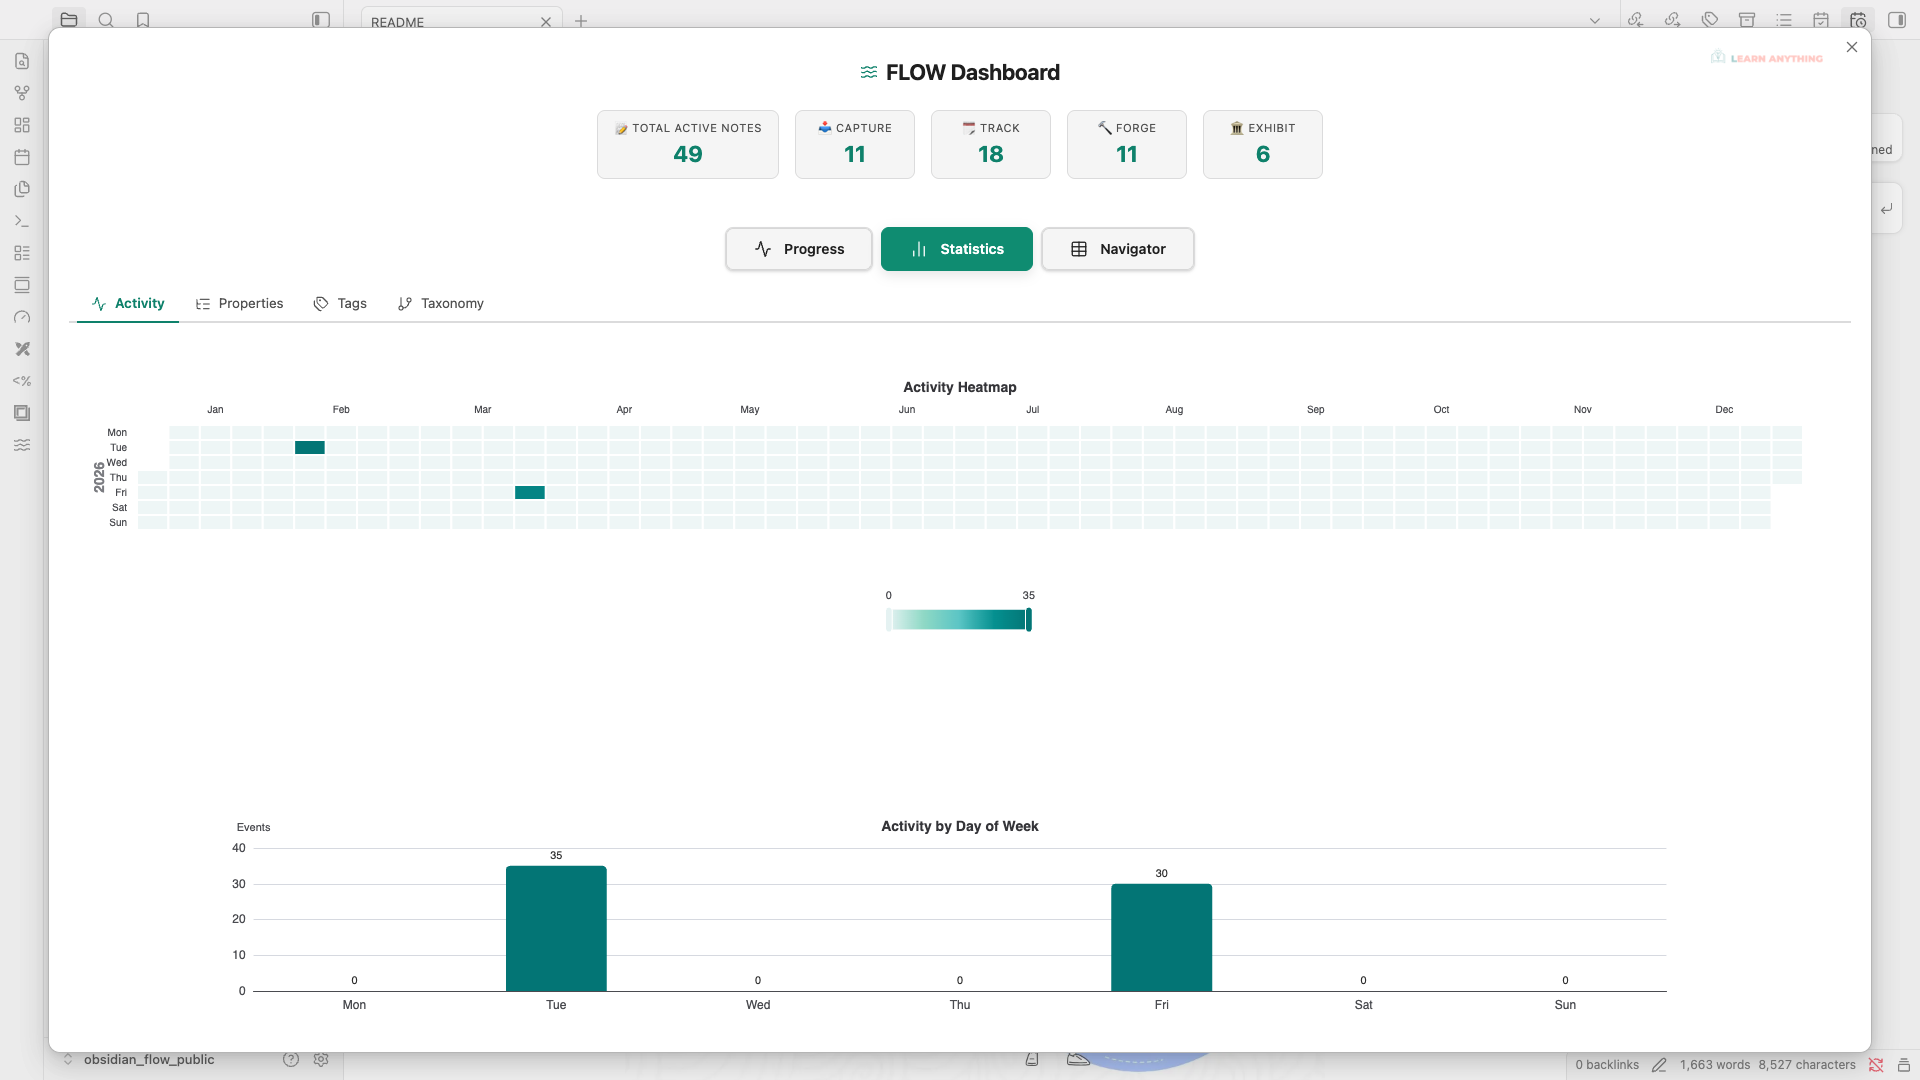The image size is (1920, 1080).
Task: Open new tab with plus button
Action: [581, 21]
